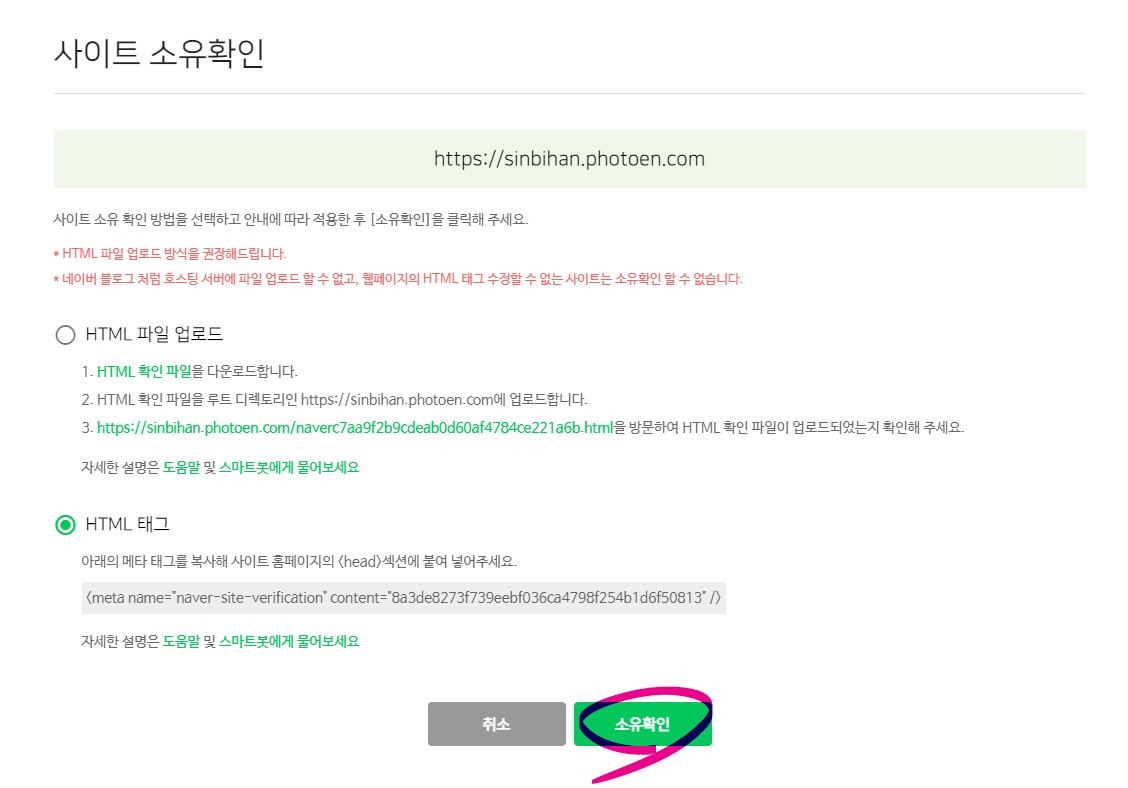Click the instruction text mentioning [소유확인]
This screenshot has width=1128, height=788.
291,219
